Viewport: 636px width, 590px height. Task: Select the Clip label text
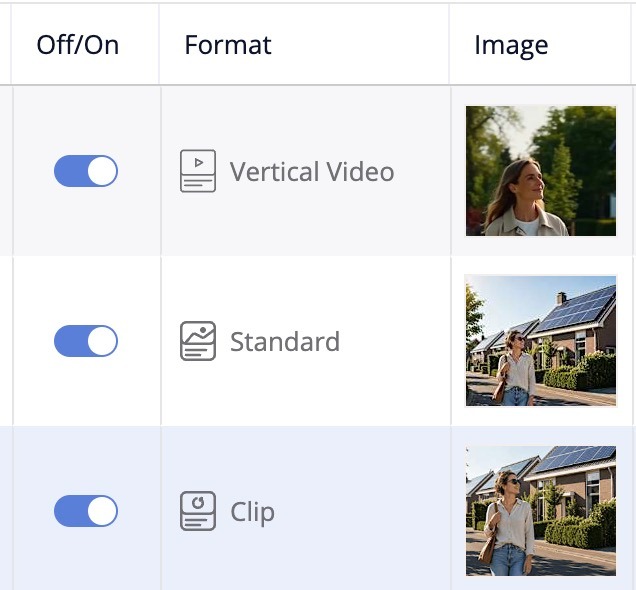coord(252,512)
